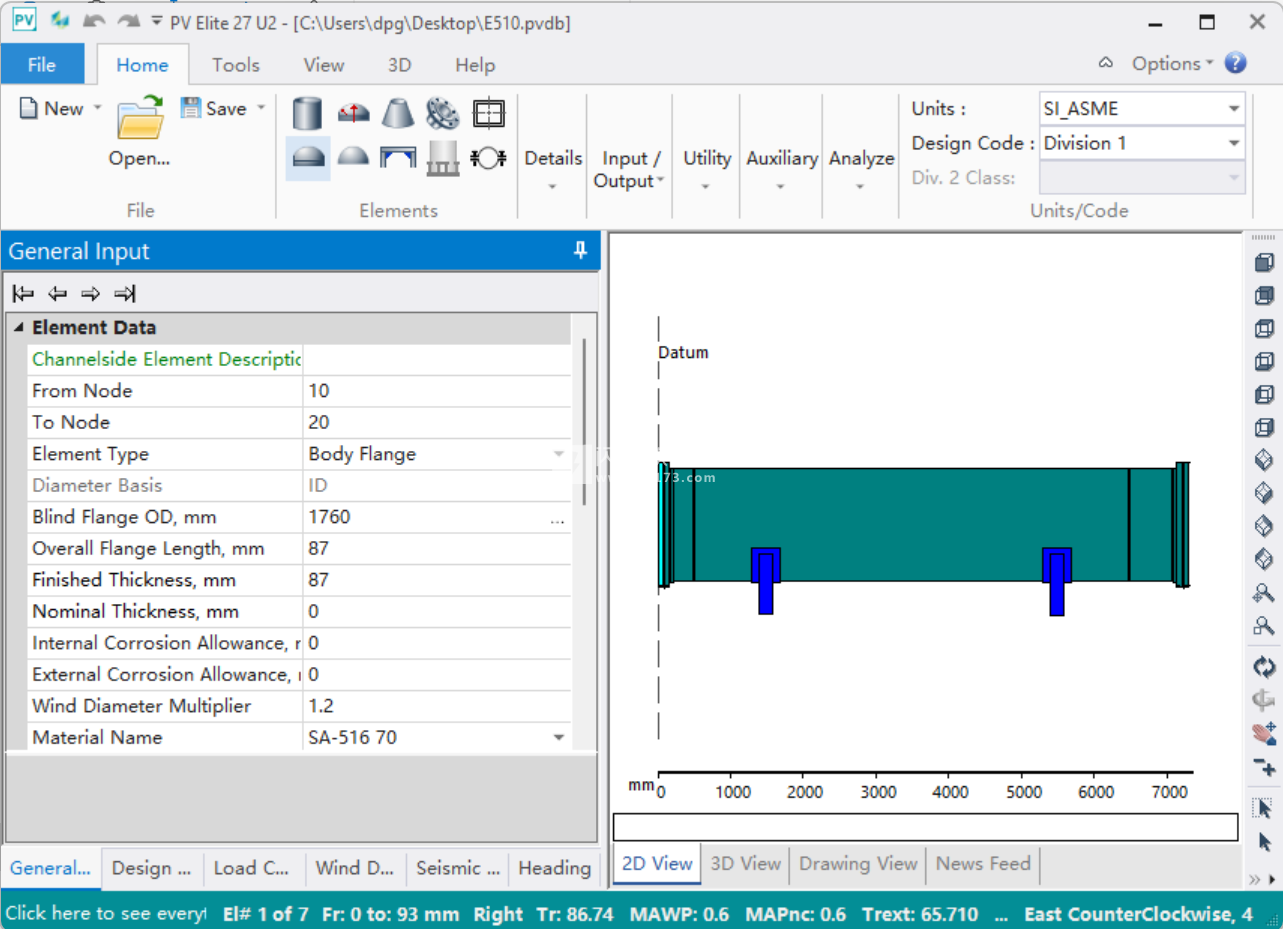Click the Overall Flange Length value field
Screen dimensions: 1283x929
437,549
